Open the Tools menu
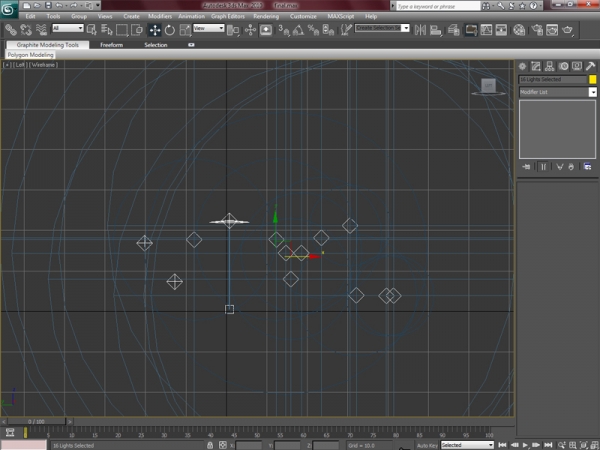 tap(53, 16)
